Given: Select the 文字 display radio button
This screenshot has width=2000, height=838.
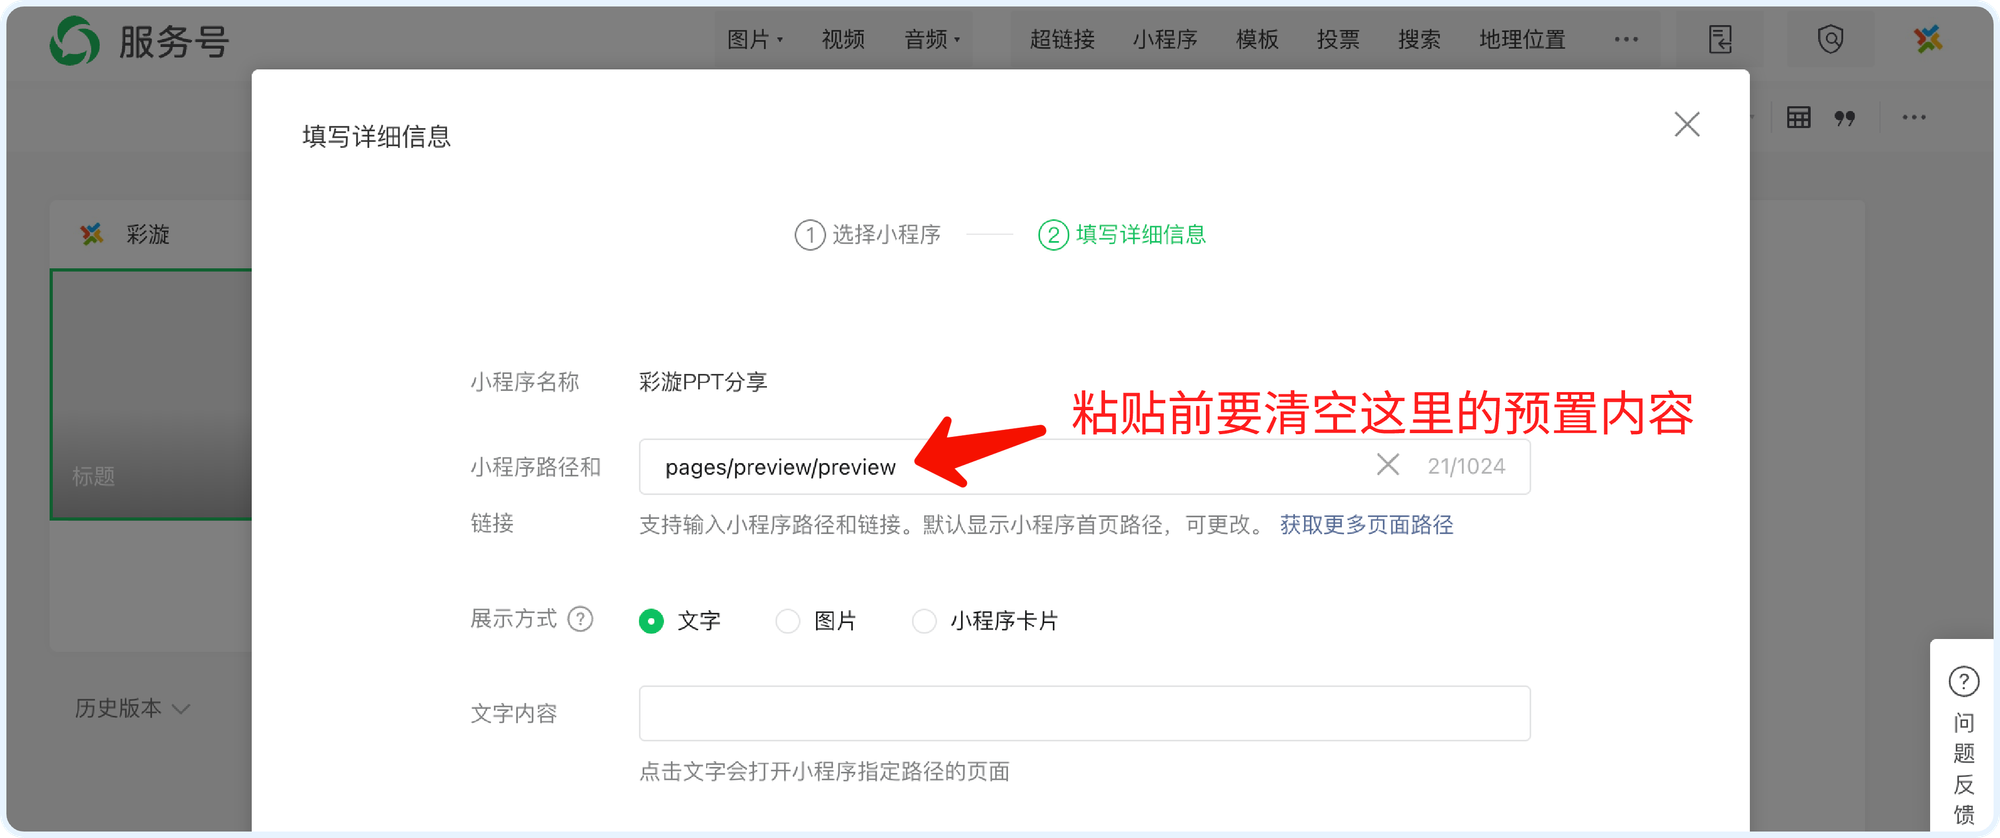Looking at the screenshot, I should click(x=651, y=621).
